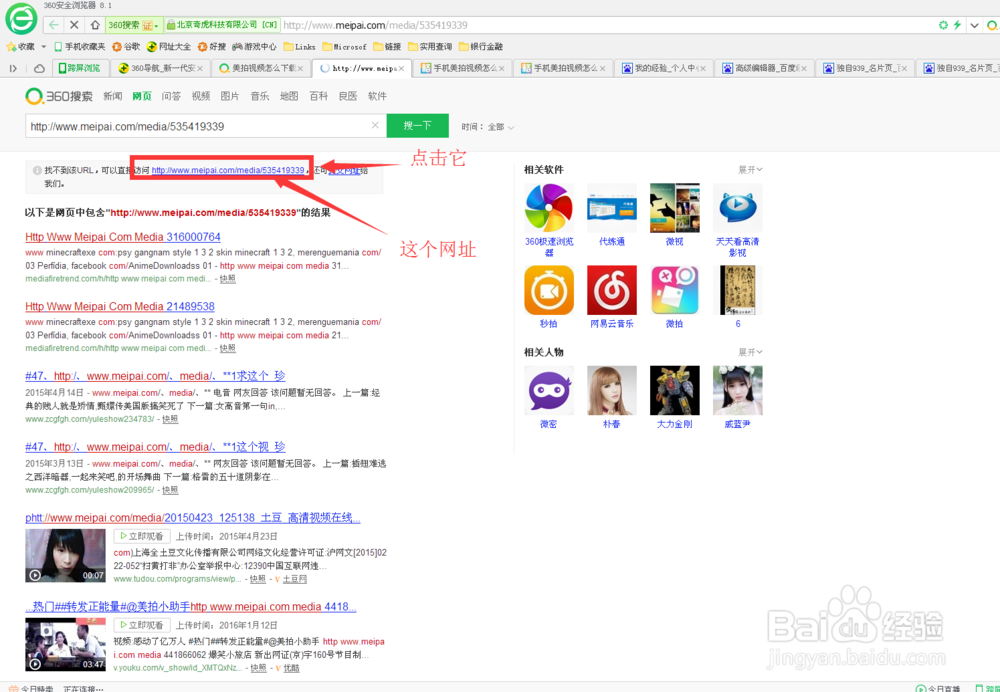Open 网易云音乐 app icon
The width and height of the screenshot is (1000, 692).
612,290
